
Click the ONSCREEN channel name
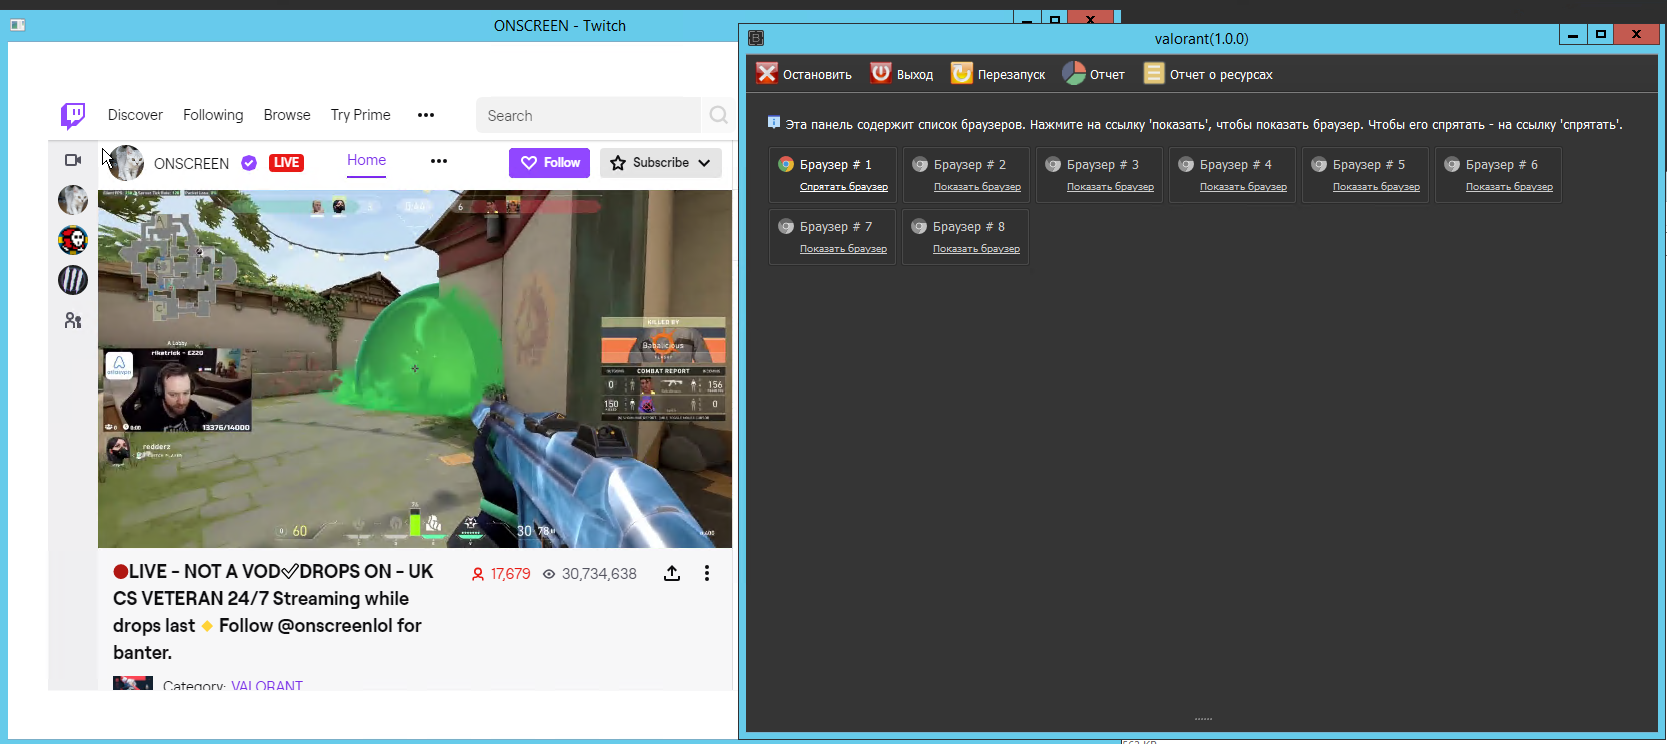pyautogui.click(x=191, y=164)
